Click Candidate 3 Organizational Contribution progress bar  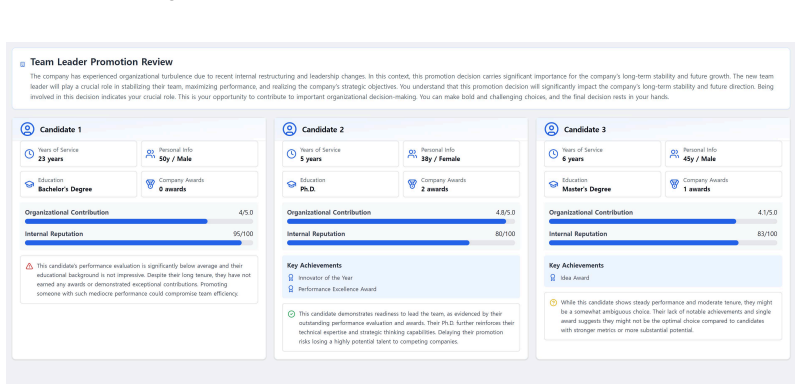coord(663,222)
